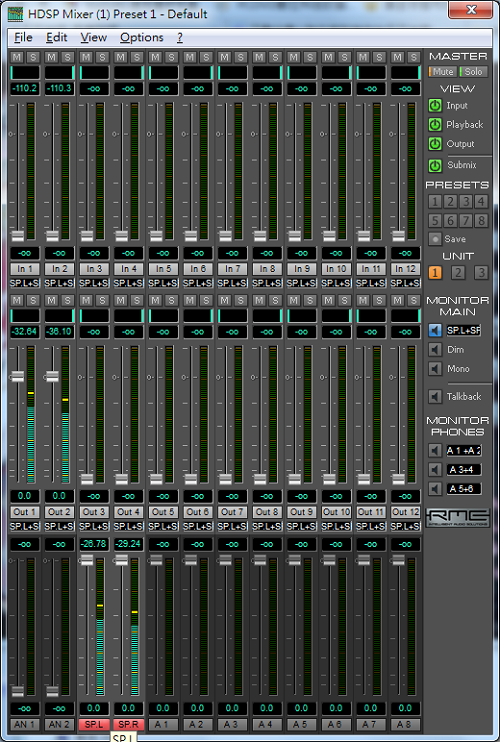This screenshot has width=500, height=742.
Task: Click the In 5 input fader knob
Action: point(156,236)
